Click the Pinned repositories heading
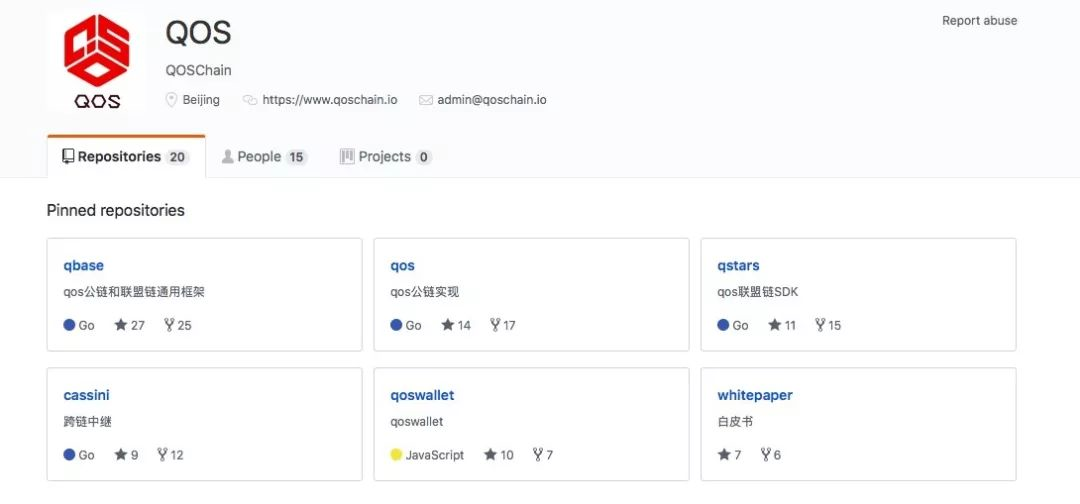Viewport: 1080px width, 504px height. click(x=116, y=211)
